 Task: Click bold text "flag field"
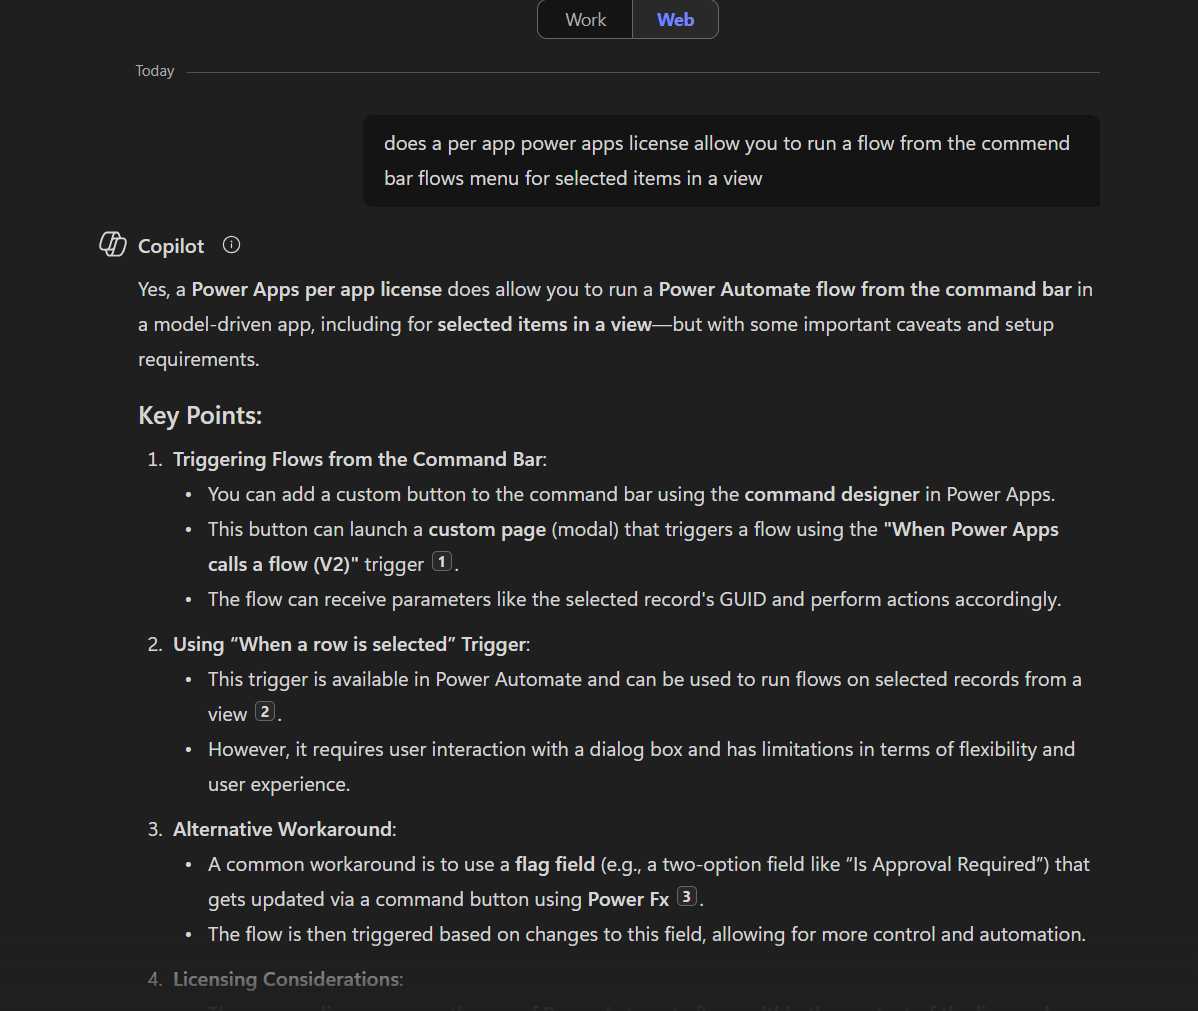click(x=555, y=864)
